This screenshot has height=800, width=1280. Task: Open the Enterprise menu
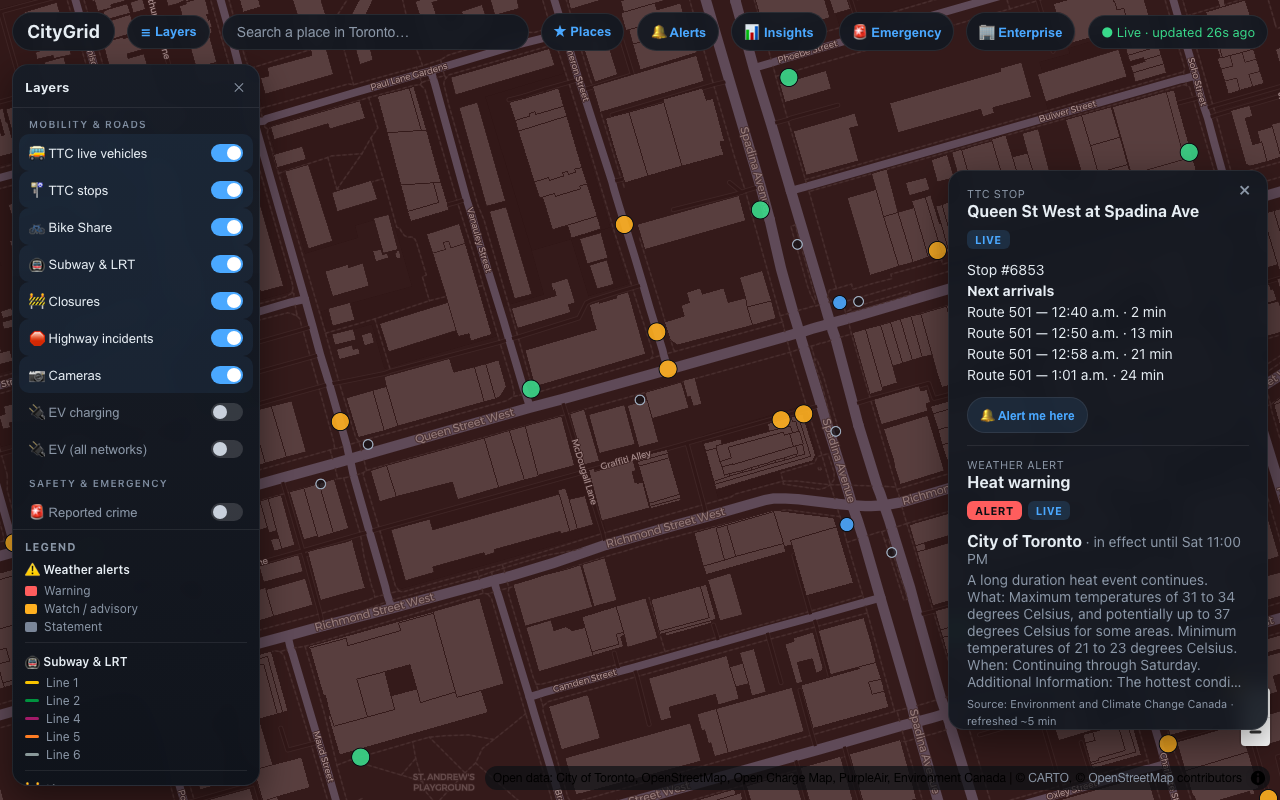(1020, 32)
